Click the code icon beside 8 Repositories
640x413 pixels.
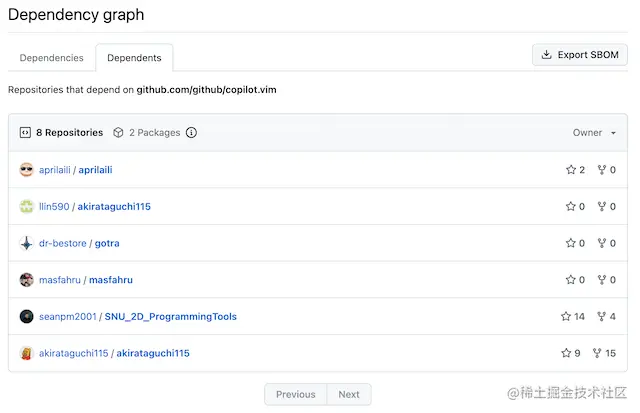coord(25,133)
